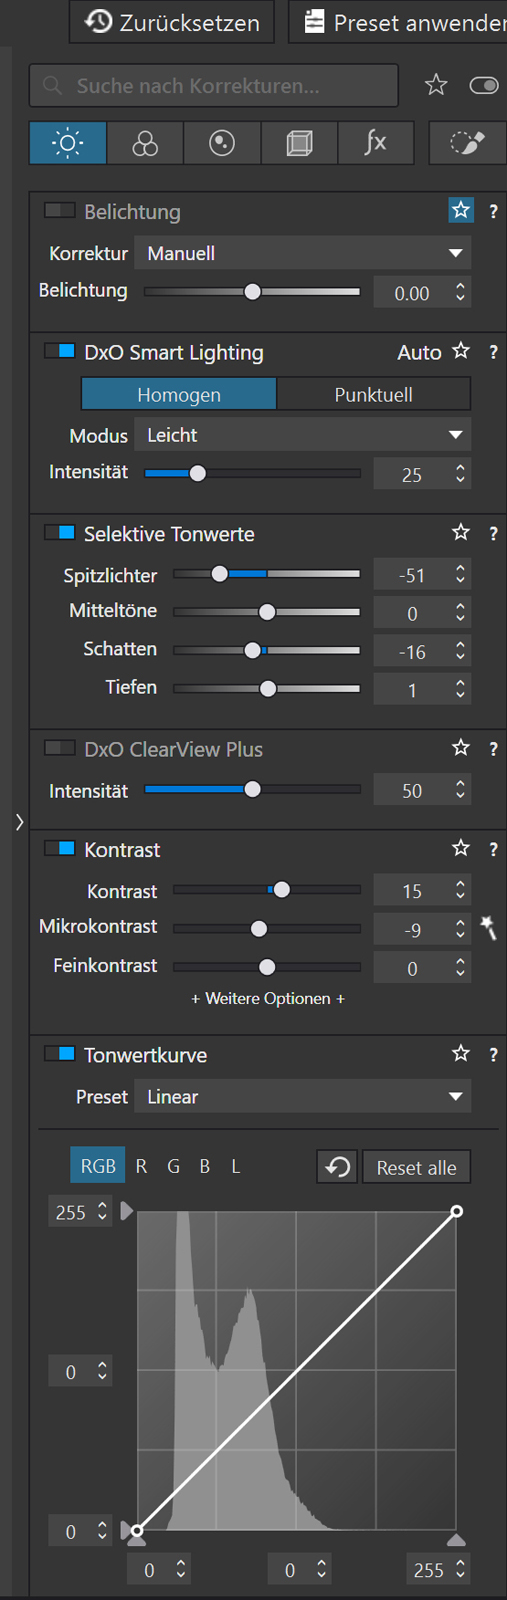Click the Spitzlichter slider handle

click(220, 574)
